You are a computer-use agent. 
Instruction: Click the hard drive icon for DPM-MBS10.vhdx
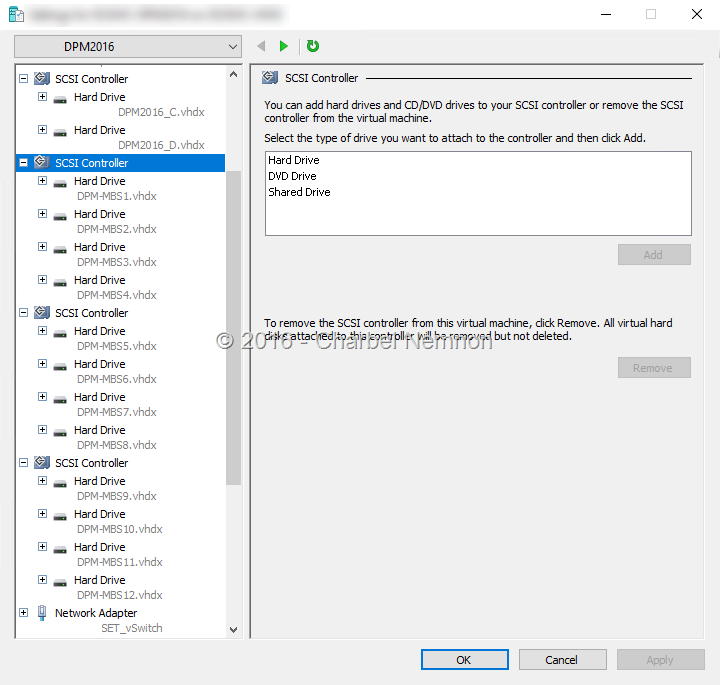[x=60, y=516]
